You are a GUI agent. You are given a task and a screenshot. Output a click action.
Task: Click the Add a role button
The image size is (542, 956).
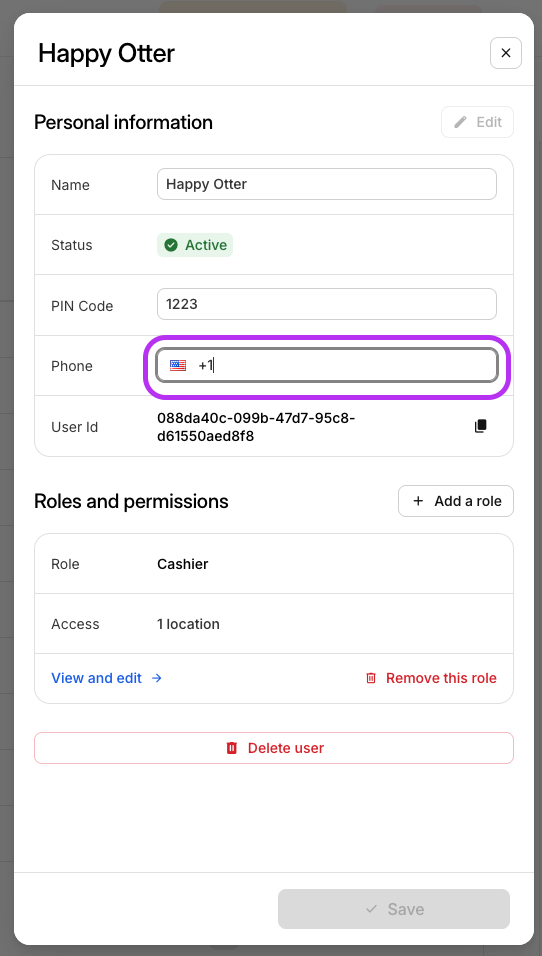pos(456,501)
